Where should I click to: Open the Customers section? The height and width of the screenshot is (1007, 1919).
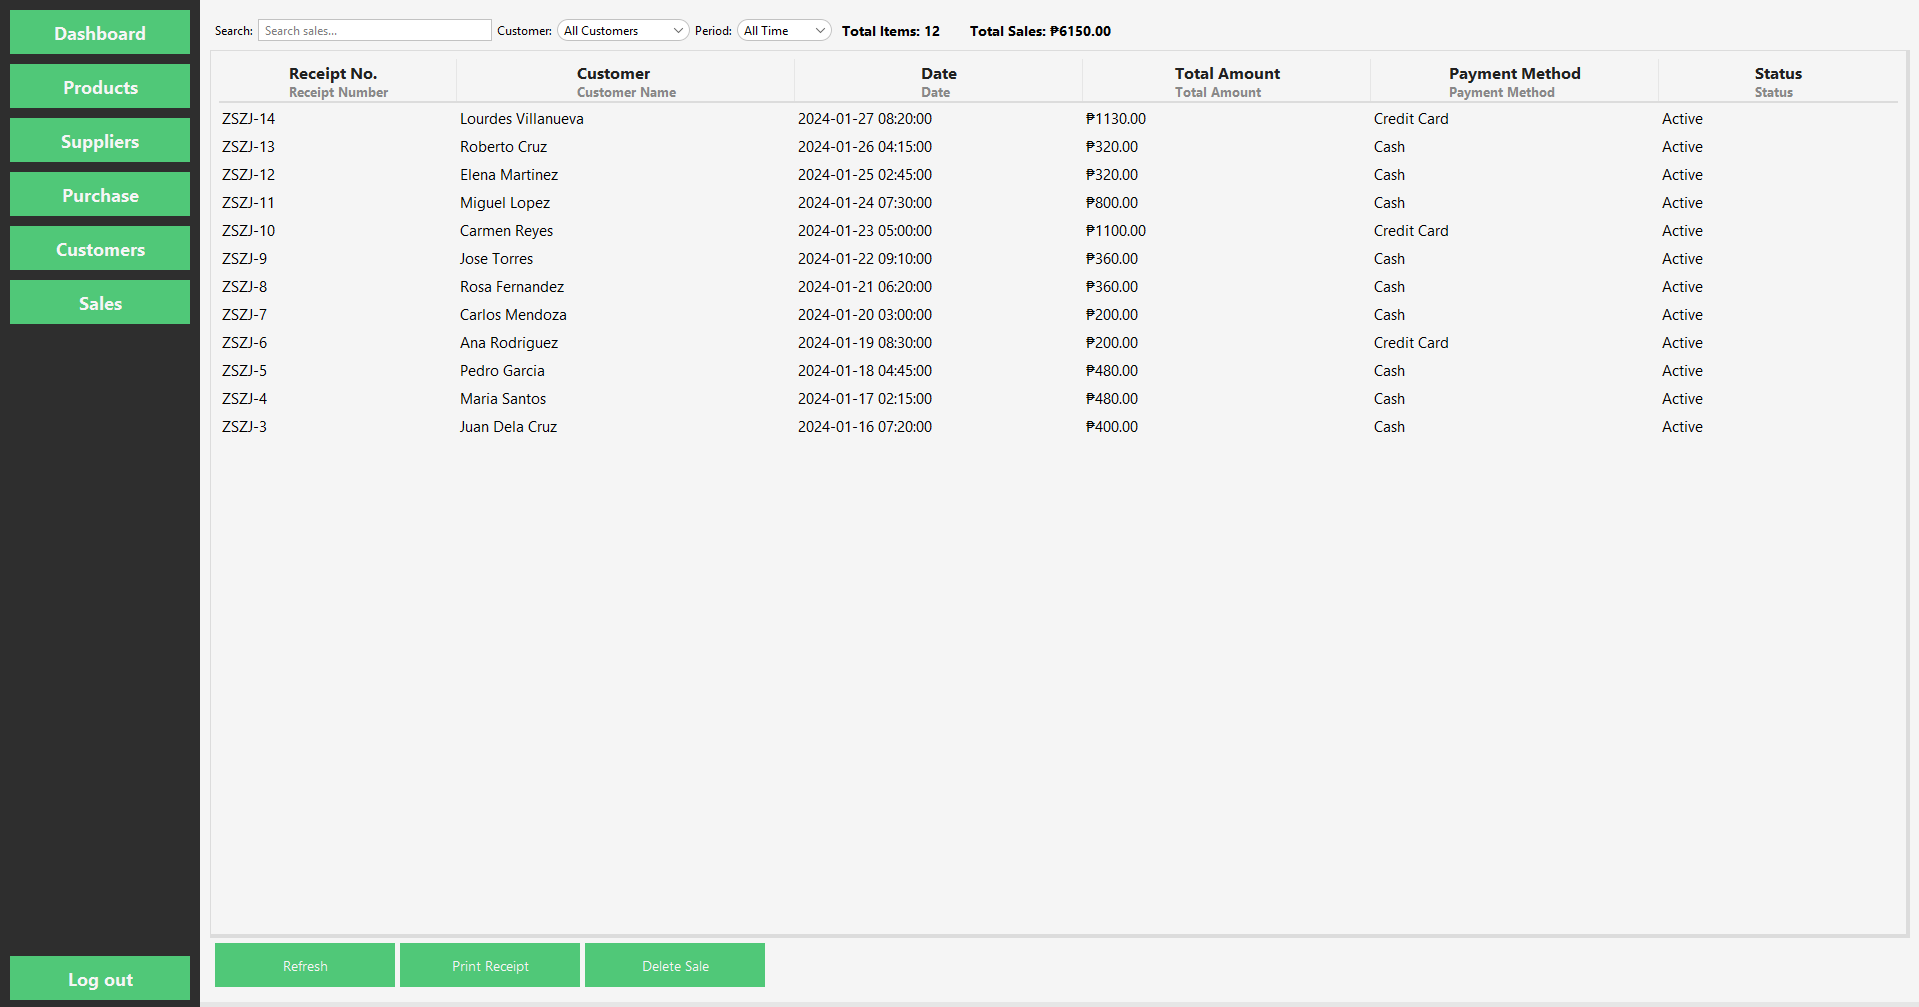point(100,249)
